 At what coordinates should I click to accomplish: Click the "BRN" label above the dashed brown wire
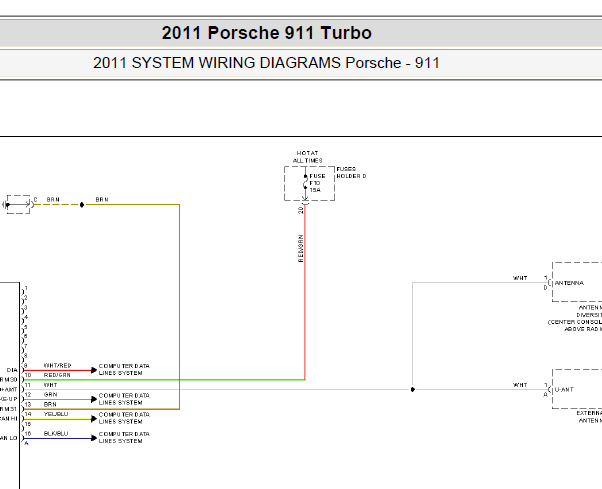point(53,200)
